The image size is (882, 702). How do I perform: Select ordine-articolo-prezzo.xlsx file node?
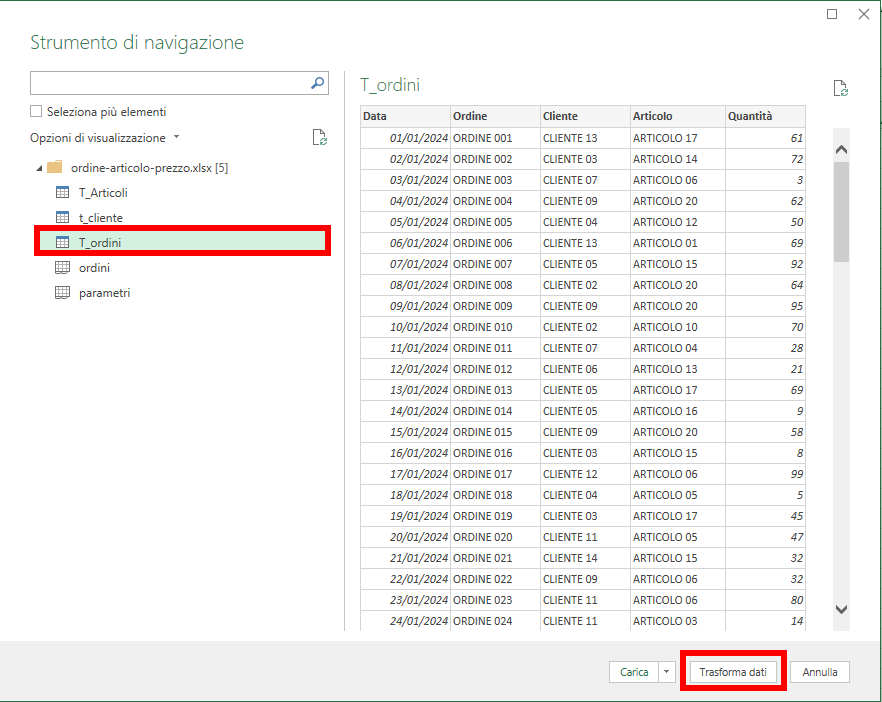[x=149, y=168]
